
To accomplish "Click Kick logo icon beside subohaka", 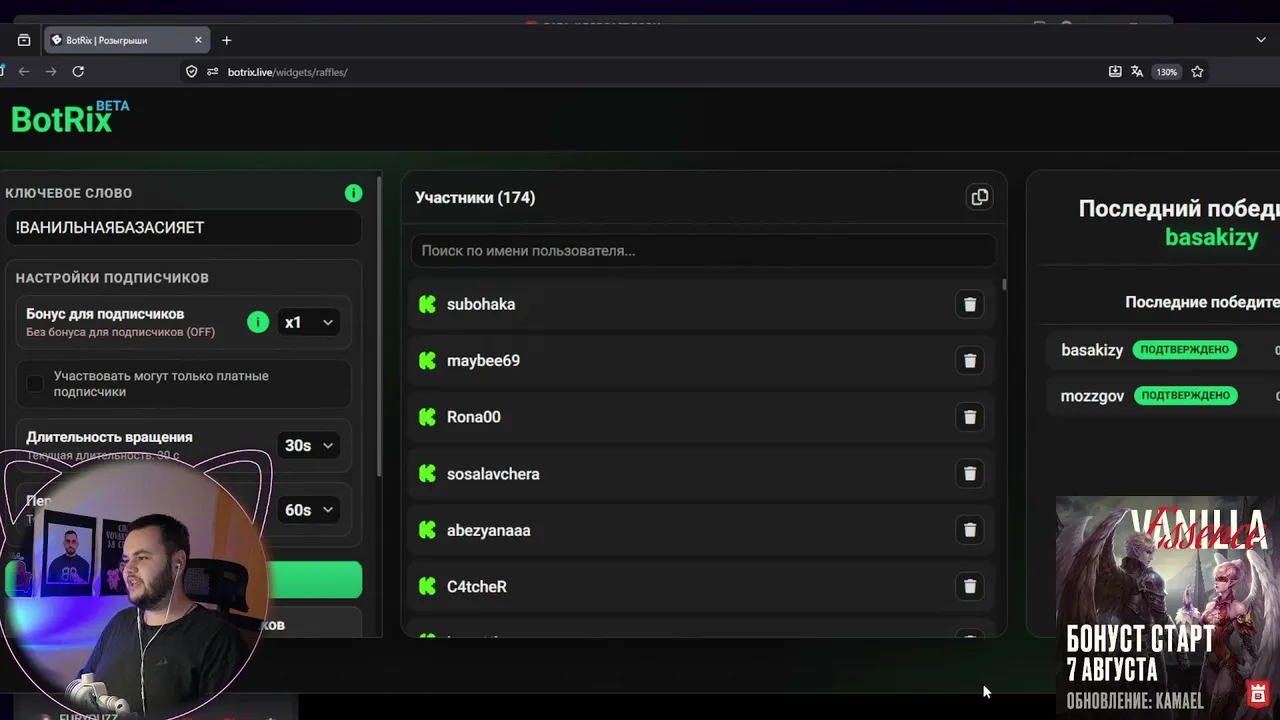I will click(x=427, y=304).
